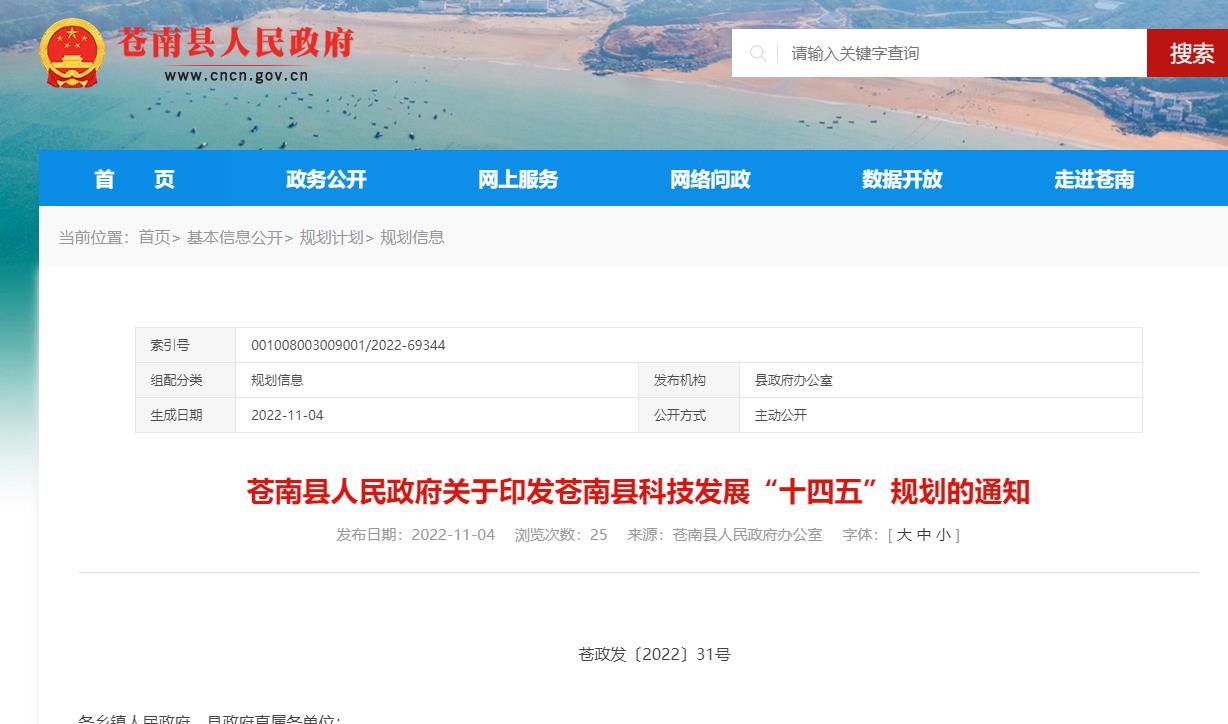Click the magnifier icon in the search bar
1228x724 pixels.
(760, 53)
